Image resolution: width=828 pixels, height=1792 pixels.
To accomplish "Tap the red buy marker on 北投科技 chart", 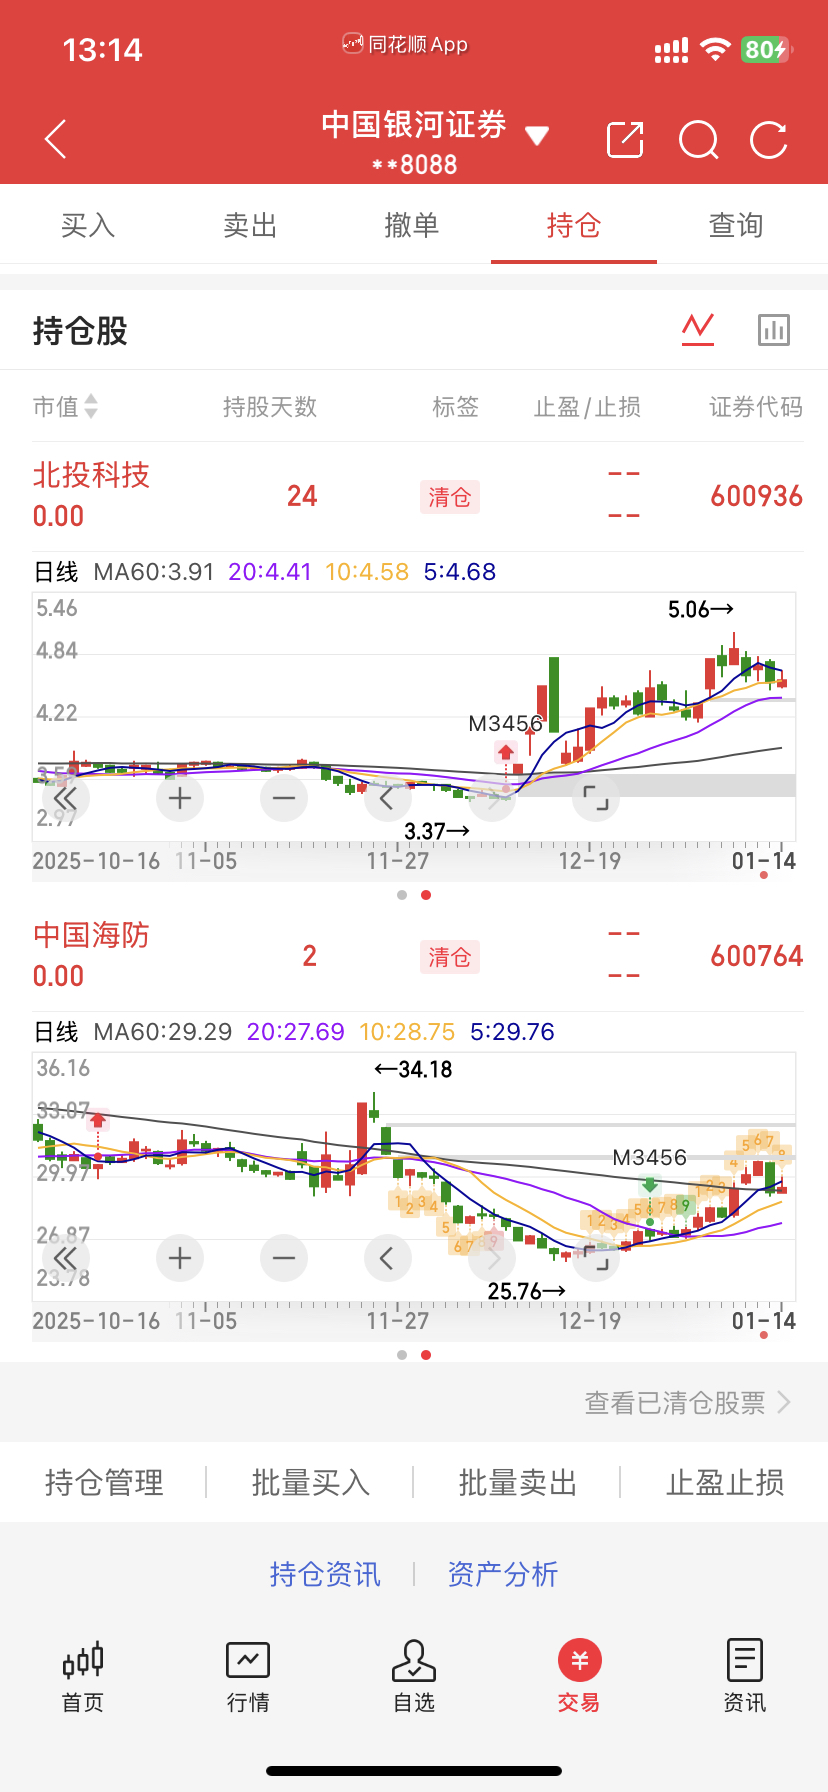I will tap(506, 752).
